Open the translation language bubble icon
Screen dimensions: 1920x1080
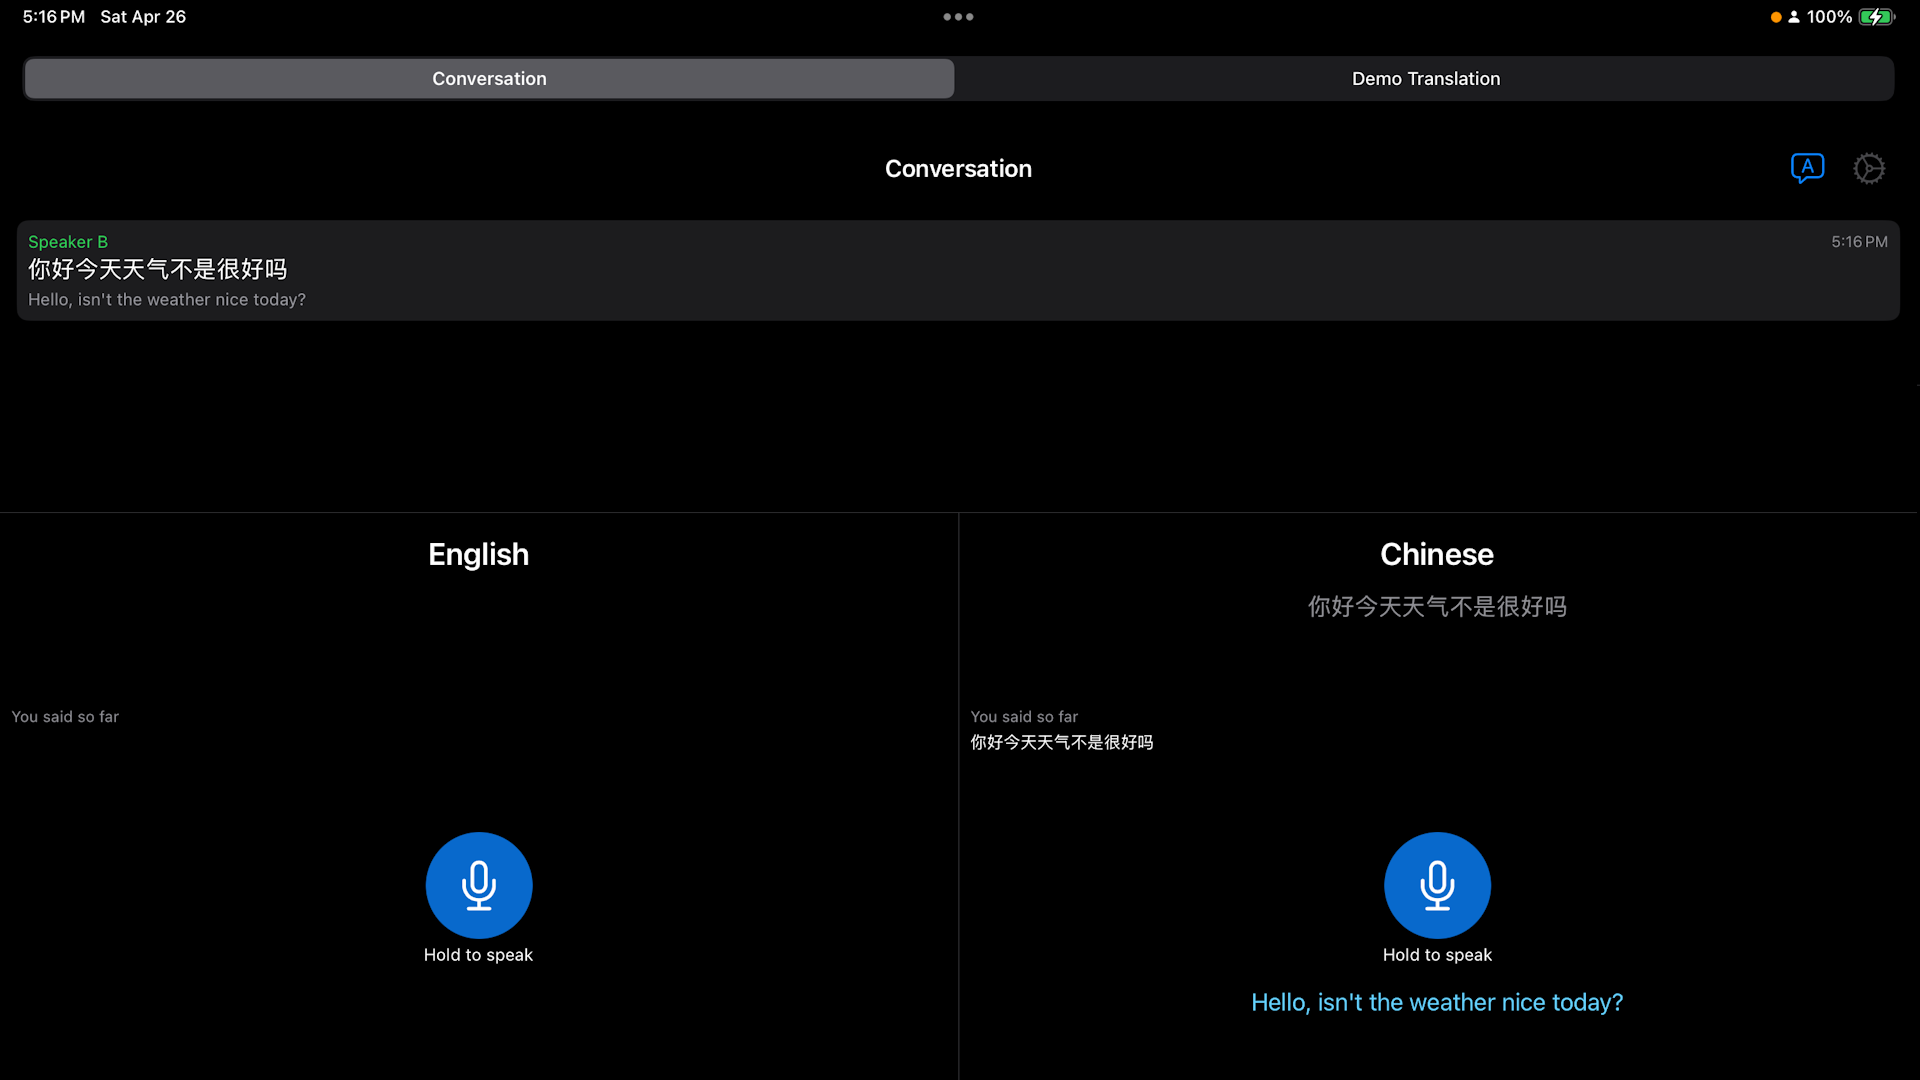pos(1807,168)
